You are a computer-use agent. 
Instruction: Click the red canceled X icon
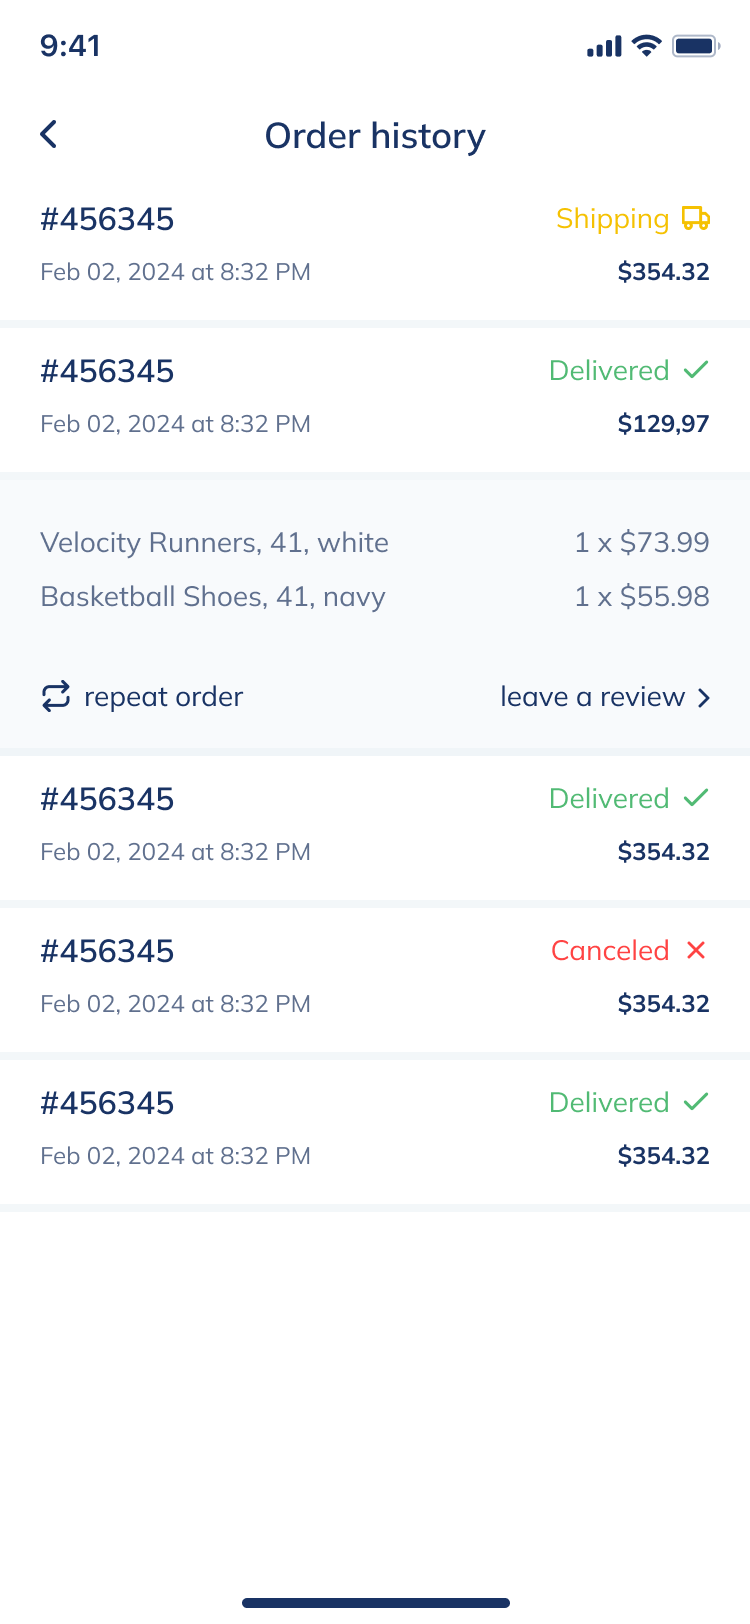click(696, 950)
